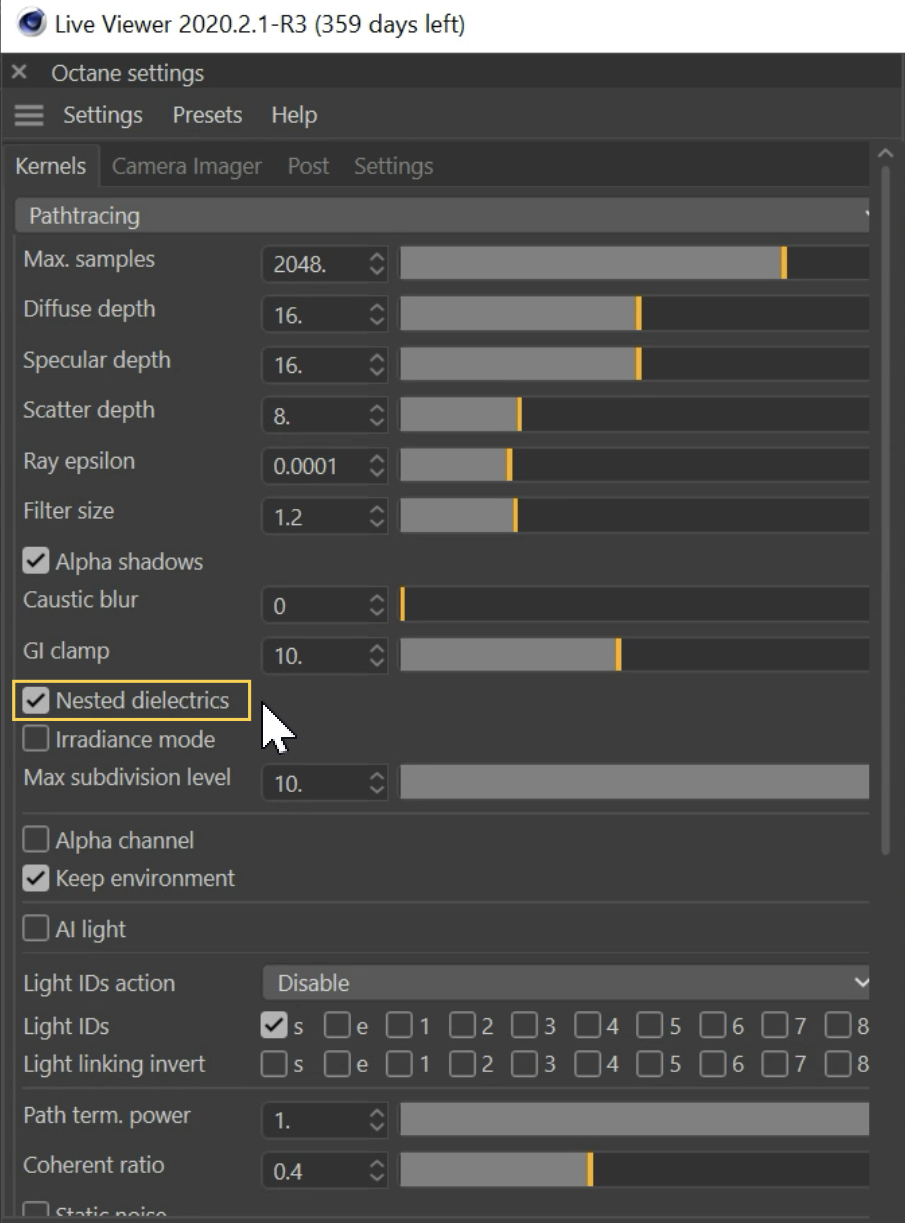Toggle the Alpha shadows checkbox
905x1223 pixels.
[x=36, y=562]
